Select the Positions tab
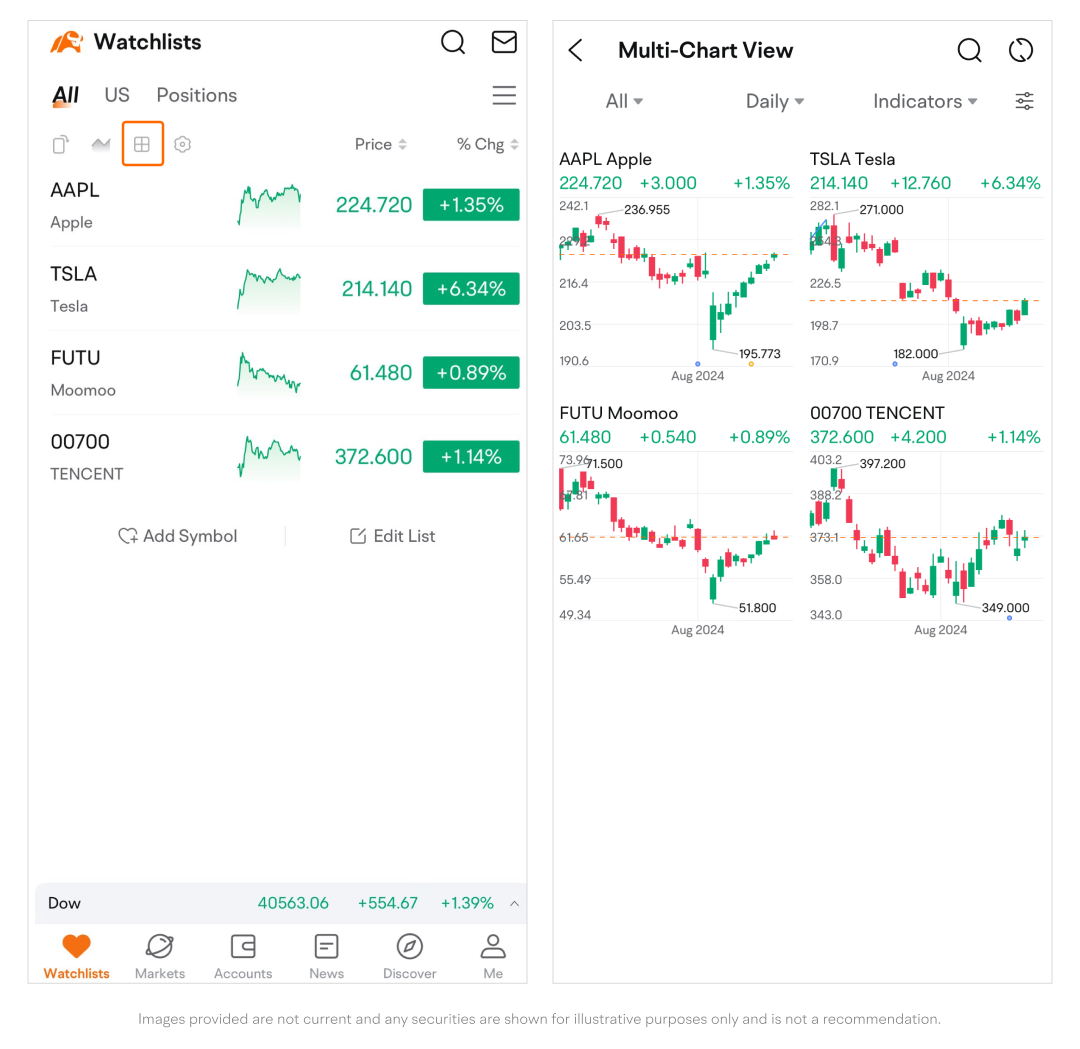1080x1049 pixels. click(x=197, y=95)
